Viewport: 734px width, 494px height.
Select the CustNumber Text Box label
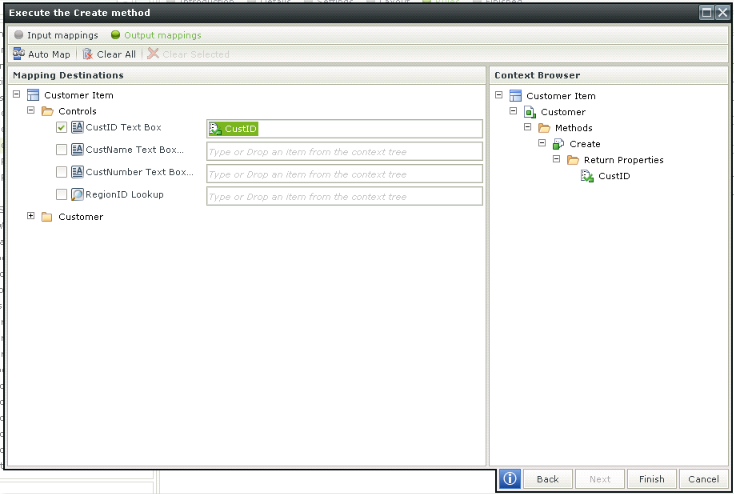[139, 172]
